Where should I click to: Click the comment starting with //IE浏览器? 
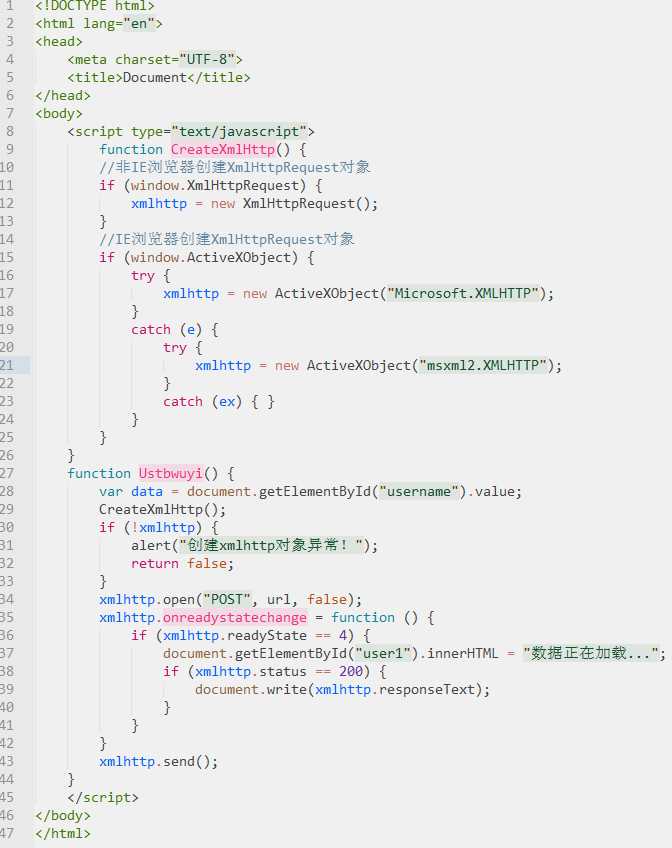coord(227,239)
